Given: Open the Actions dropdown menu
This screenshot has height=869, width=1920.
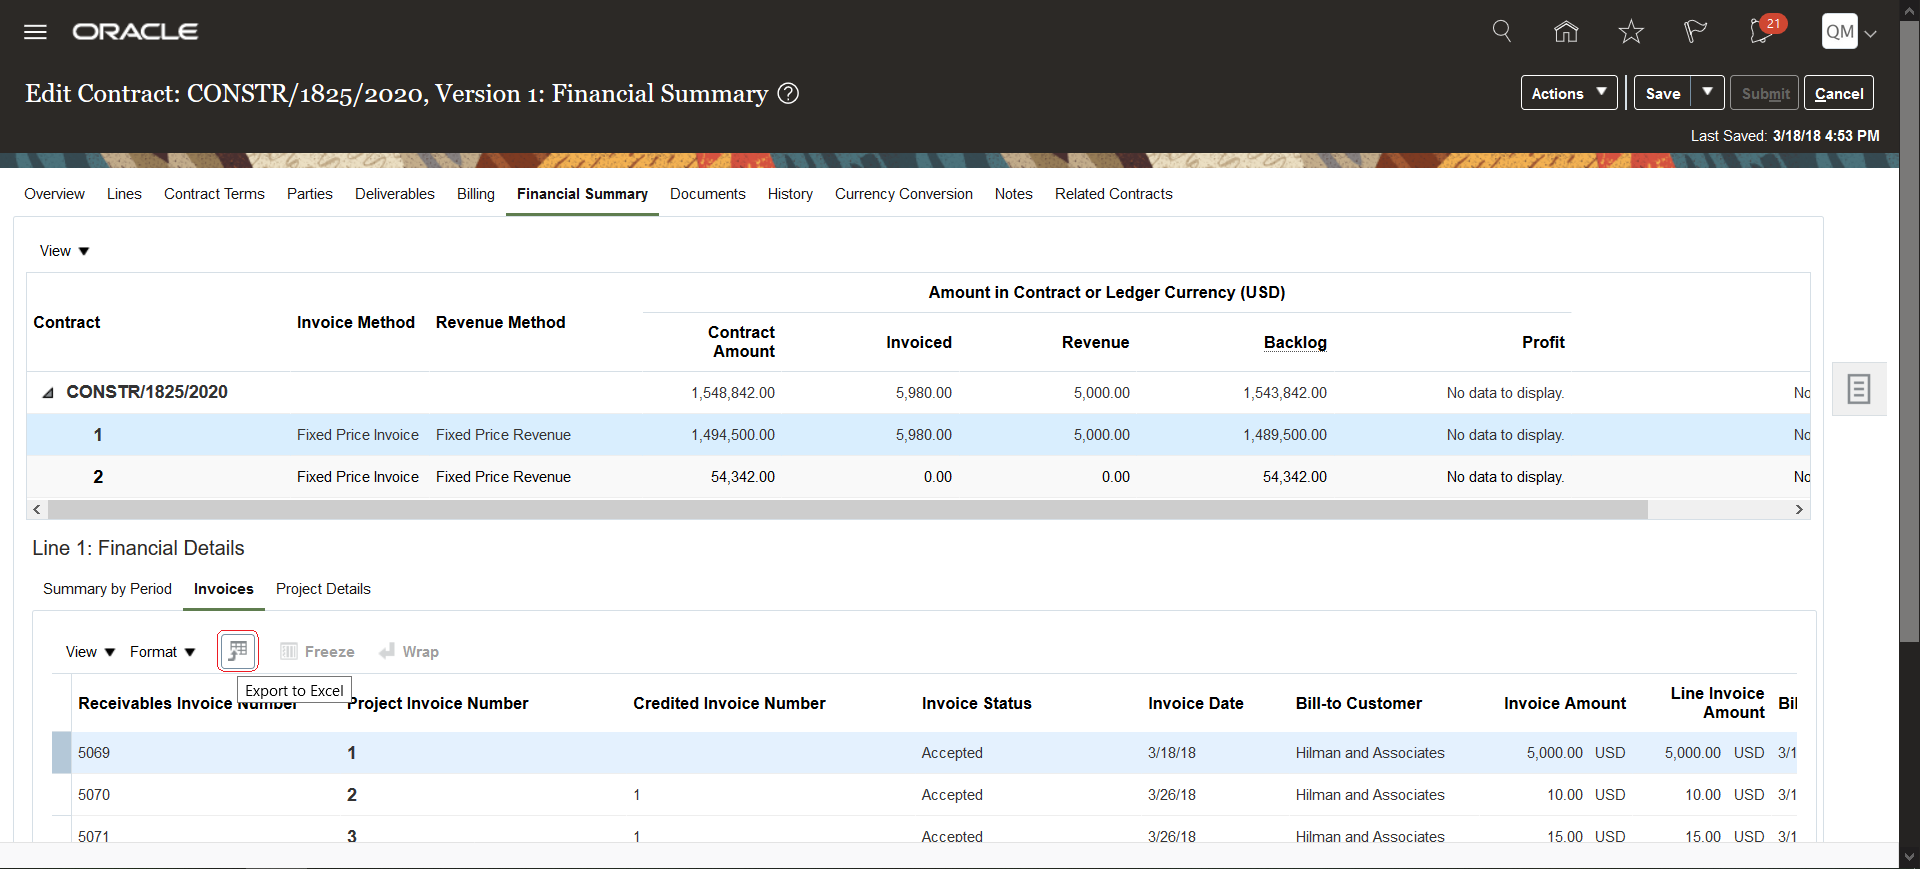Looking at the screenshot, I should tap(1568, 93).
